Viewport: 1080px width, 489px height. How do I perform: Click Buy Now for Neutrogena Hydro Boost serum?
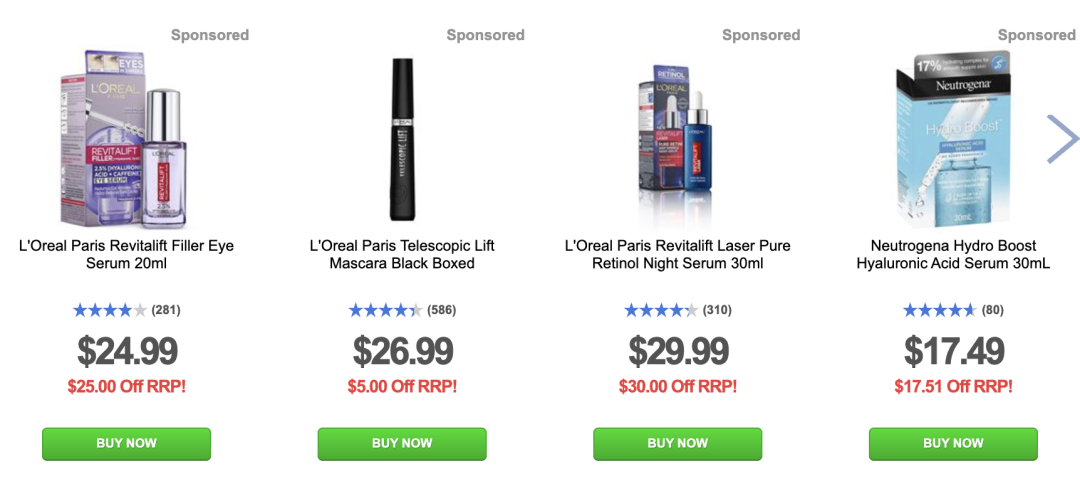click(953, 444)
